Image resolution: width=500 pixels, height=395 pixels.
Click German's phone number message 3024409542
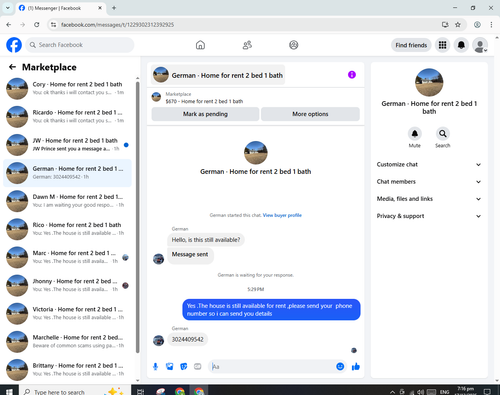(187, 339)
